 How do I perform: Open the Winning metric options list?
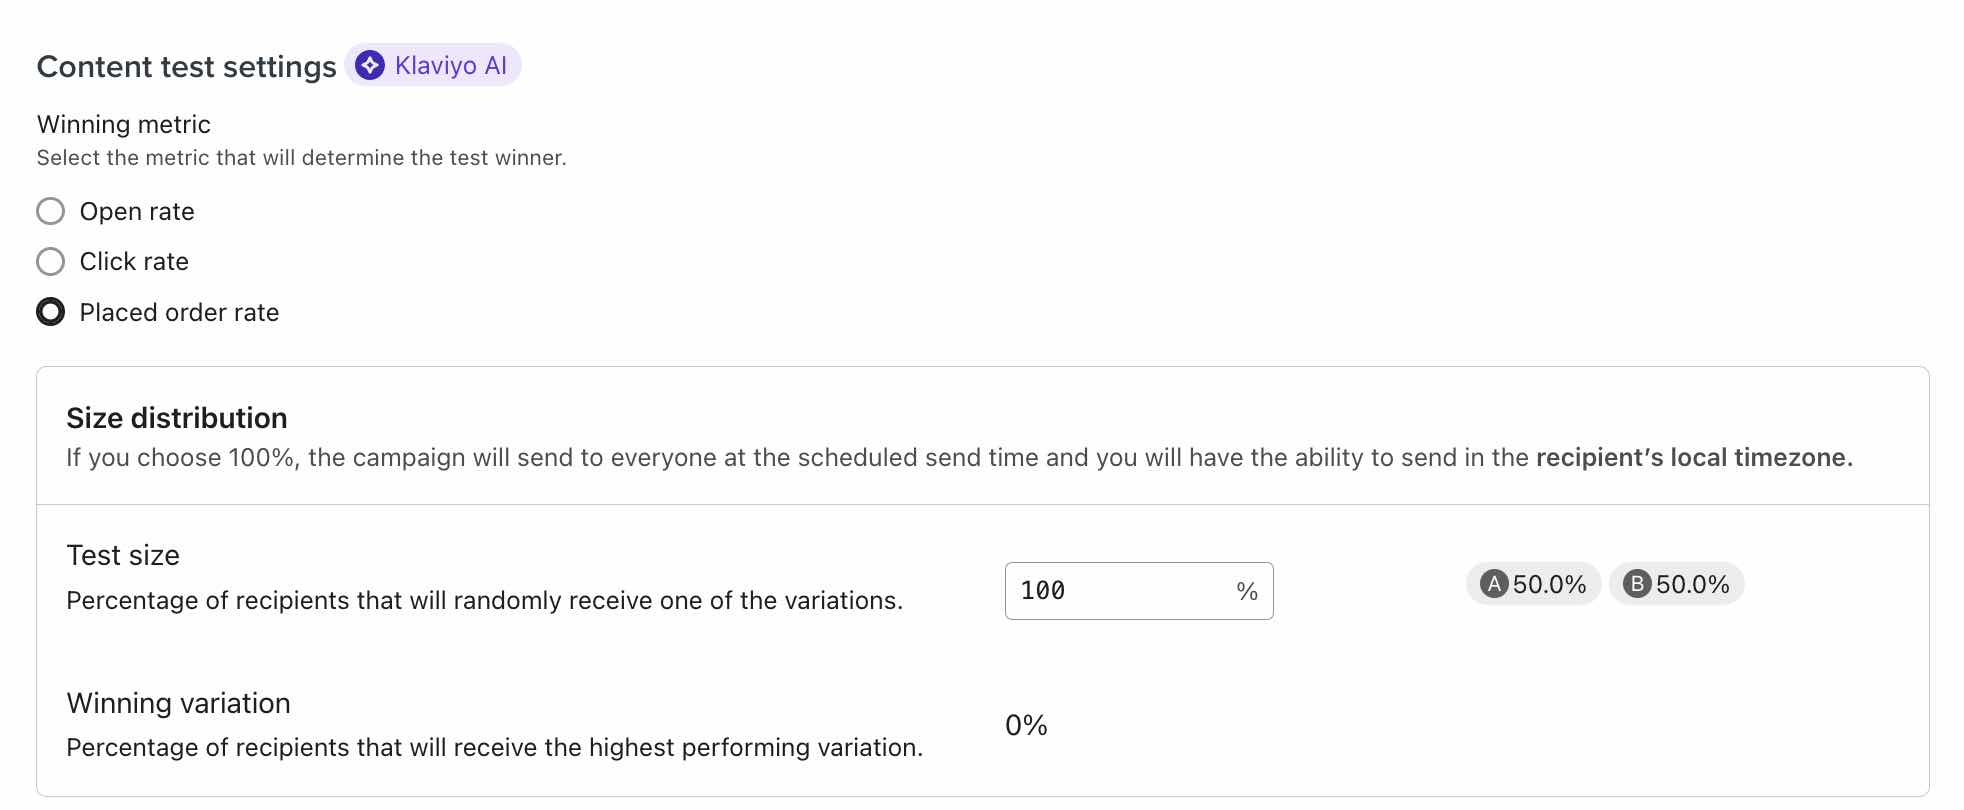pyautogui.click(x=123, y=124)
